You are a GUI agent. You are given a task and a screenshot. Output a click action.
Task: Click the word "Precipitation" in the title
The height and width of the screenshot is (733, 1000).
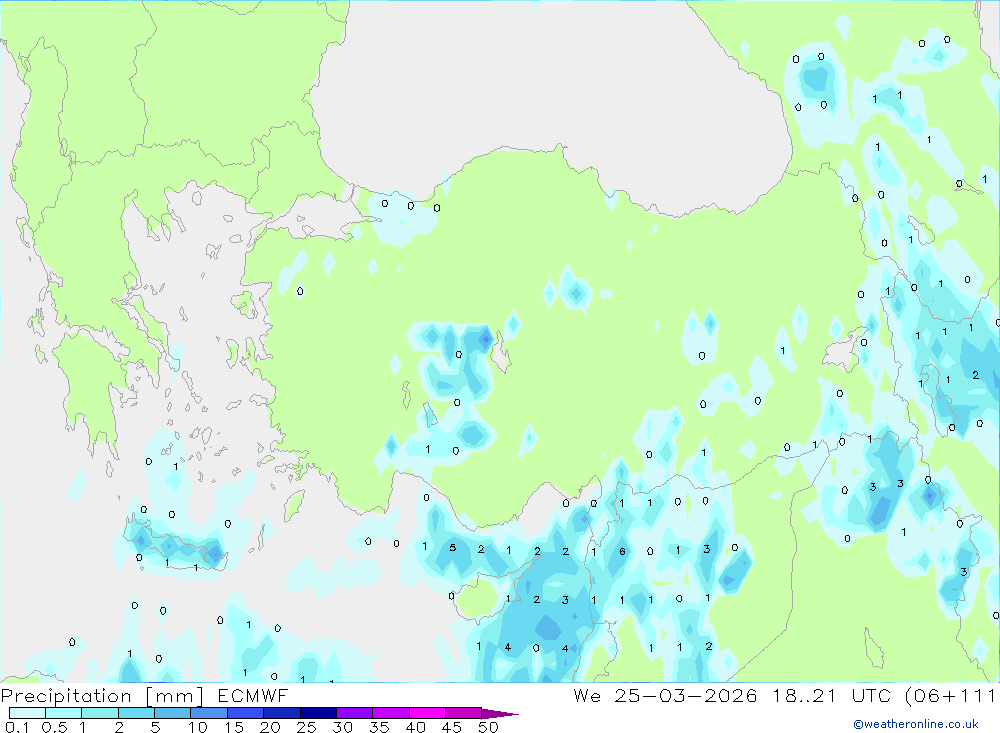66,696
